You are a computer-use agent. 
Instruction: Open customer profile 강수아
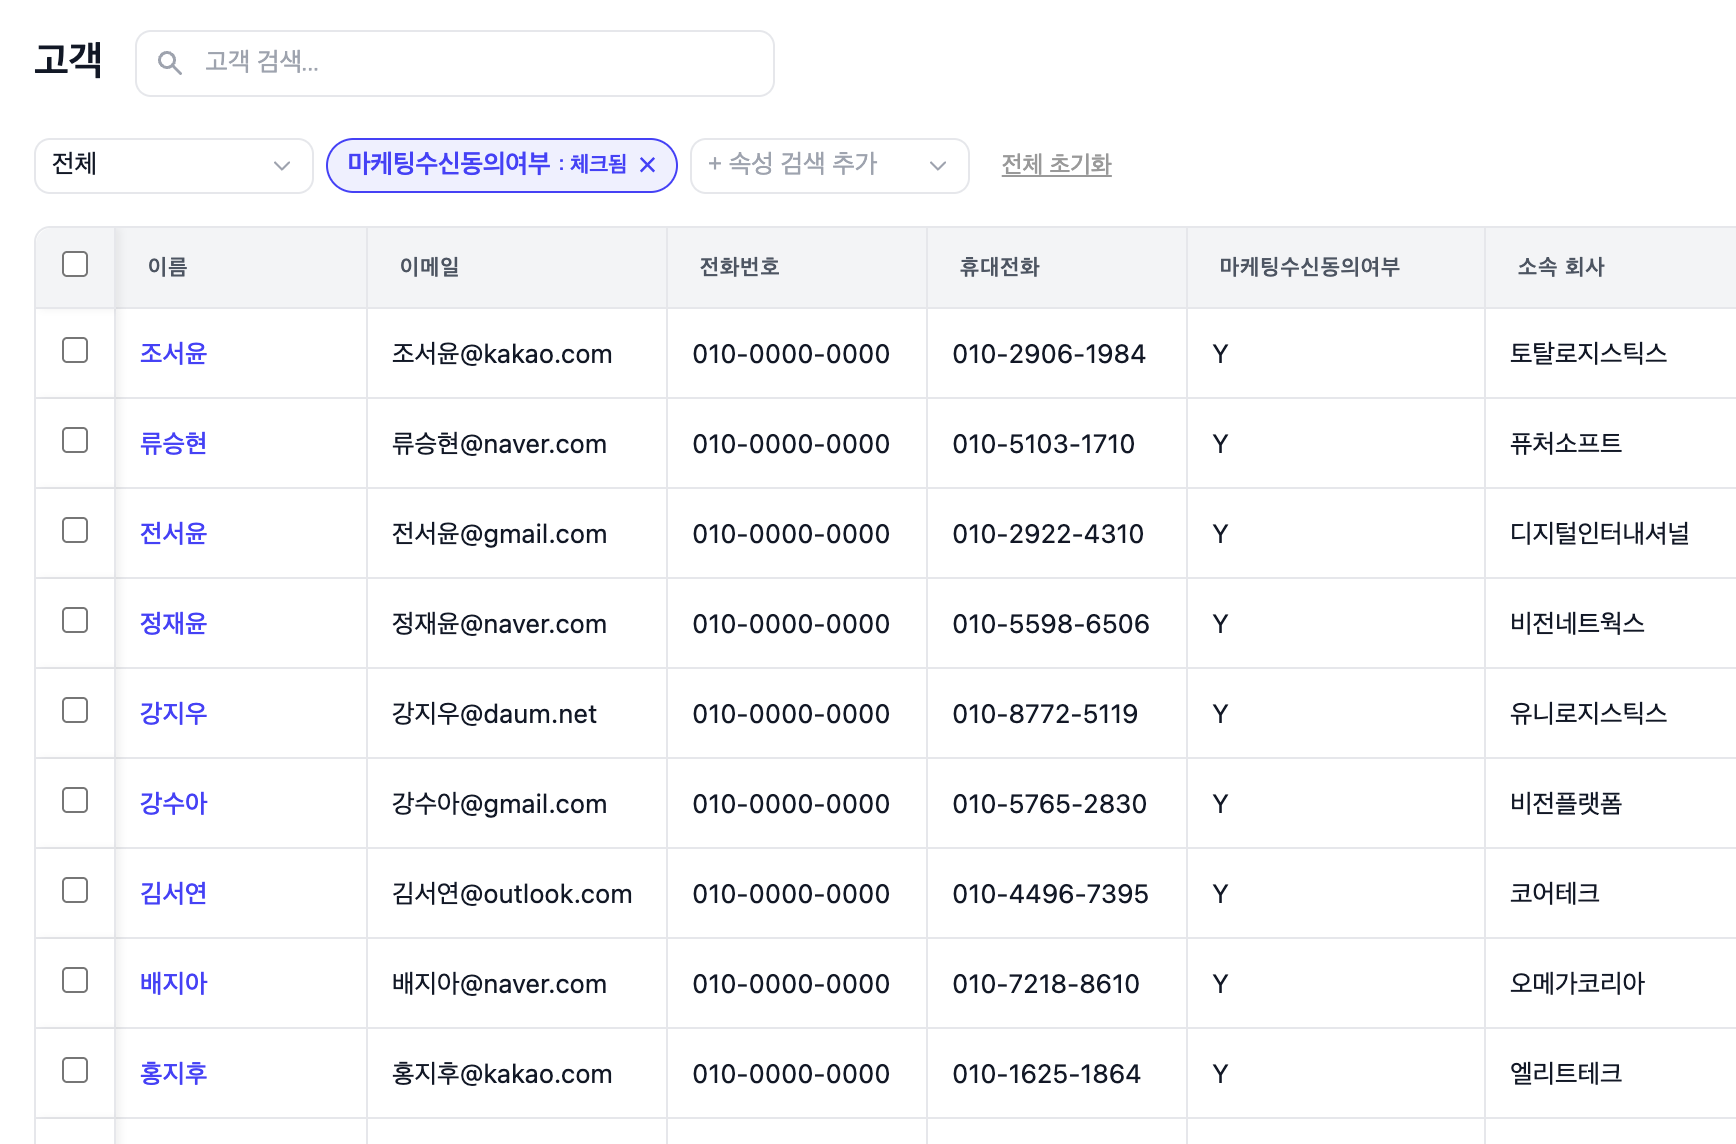click(x=172, y=803)
